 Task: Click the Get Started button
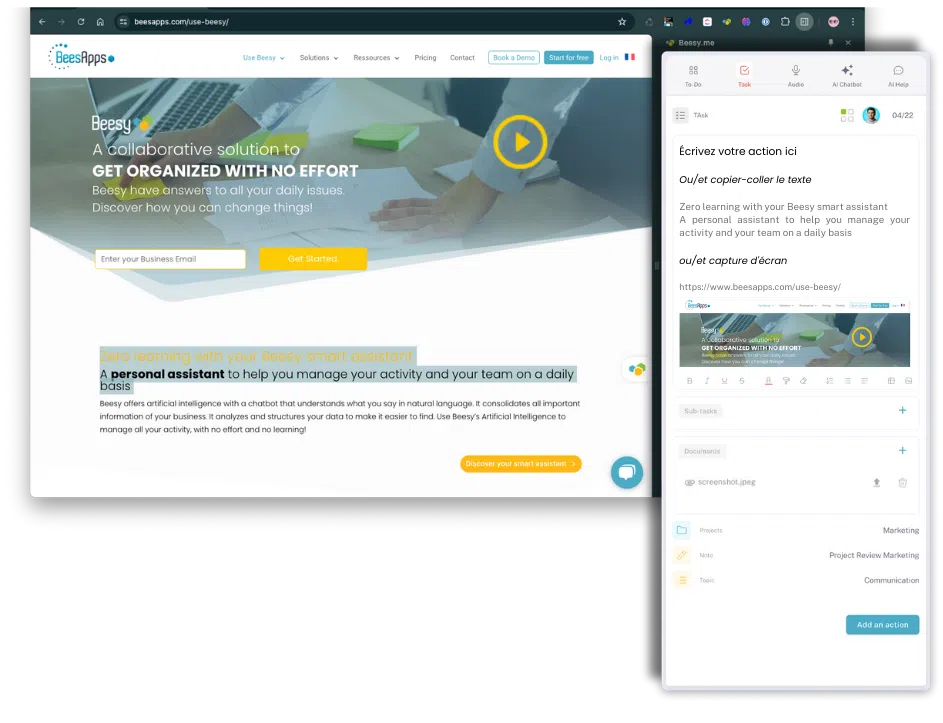click(x=313, y=259)
